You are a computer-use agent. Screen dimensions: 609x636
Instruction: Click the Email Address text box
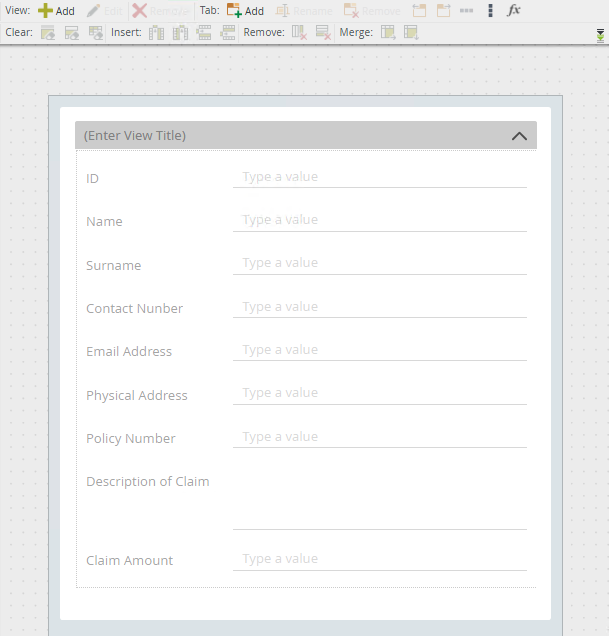pyautogui.click(x=380, y=350)
